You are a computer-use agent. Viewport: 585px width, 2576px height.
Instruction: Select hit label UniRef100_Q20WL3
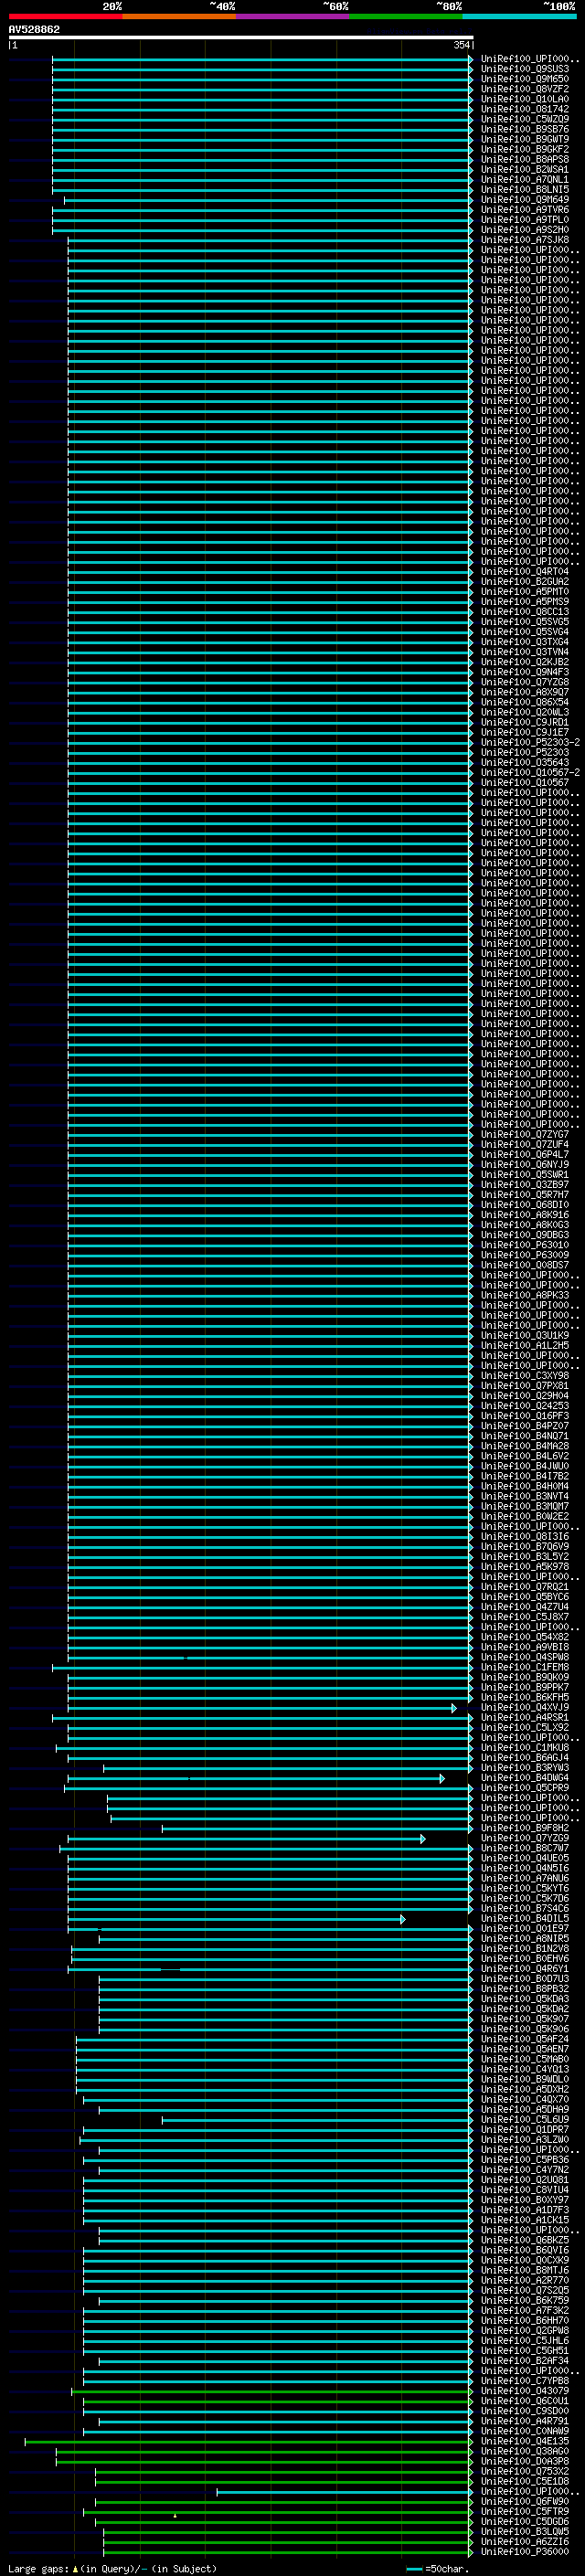[525, 711]
